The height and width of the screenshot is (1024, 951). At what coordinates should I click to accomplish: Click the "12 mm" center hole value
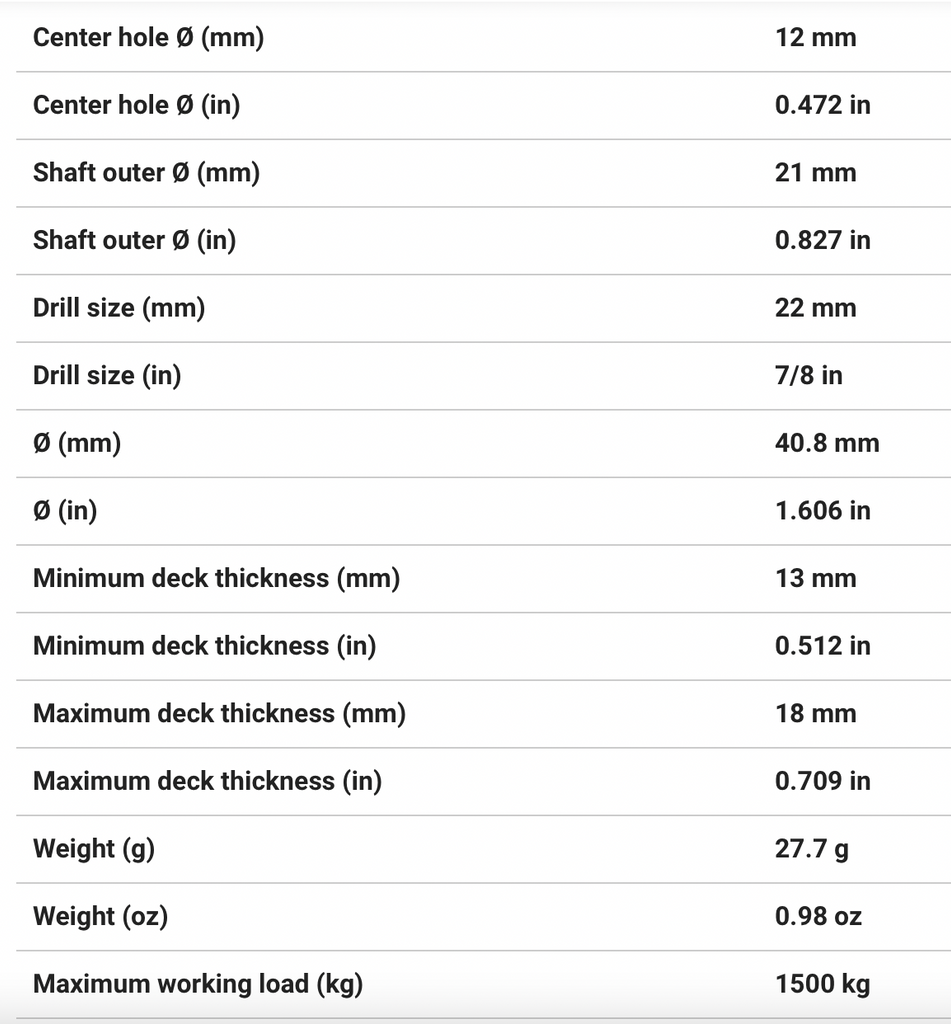click(x=815, y=38)
